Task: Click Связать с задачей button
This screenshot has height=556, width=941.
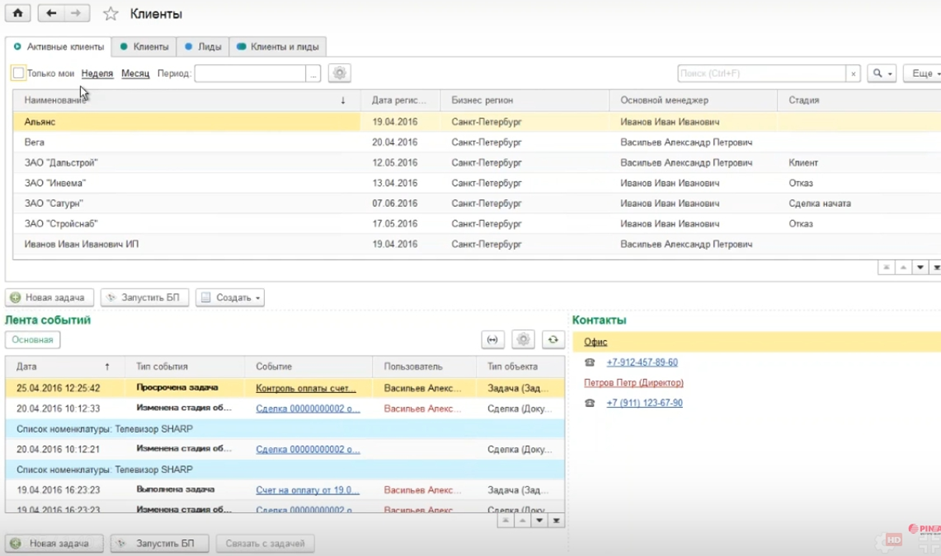Action: [265, 543]
